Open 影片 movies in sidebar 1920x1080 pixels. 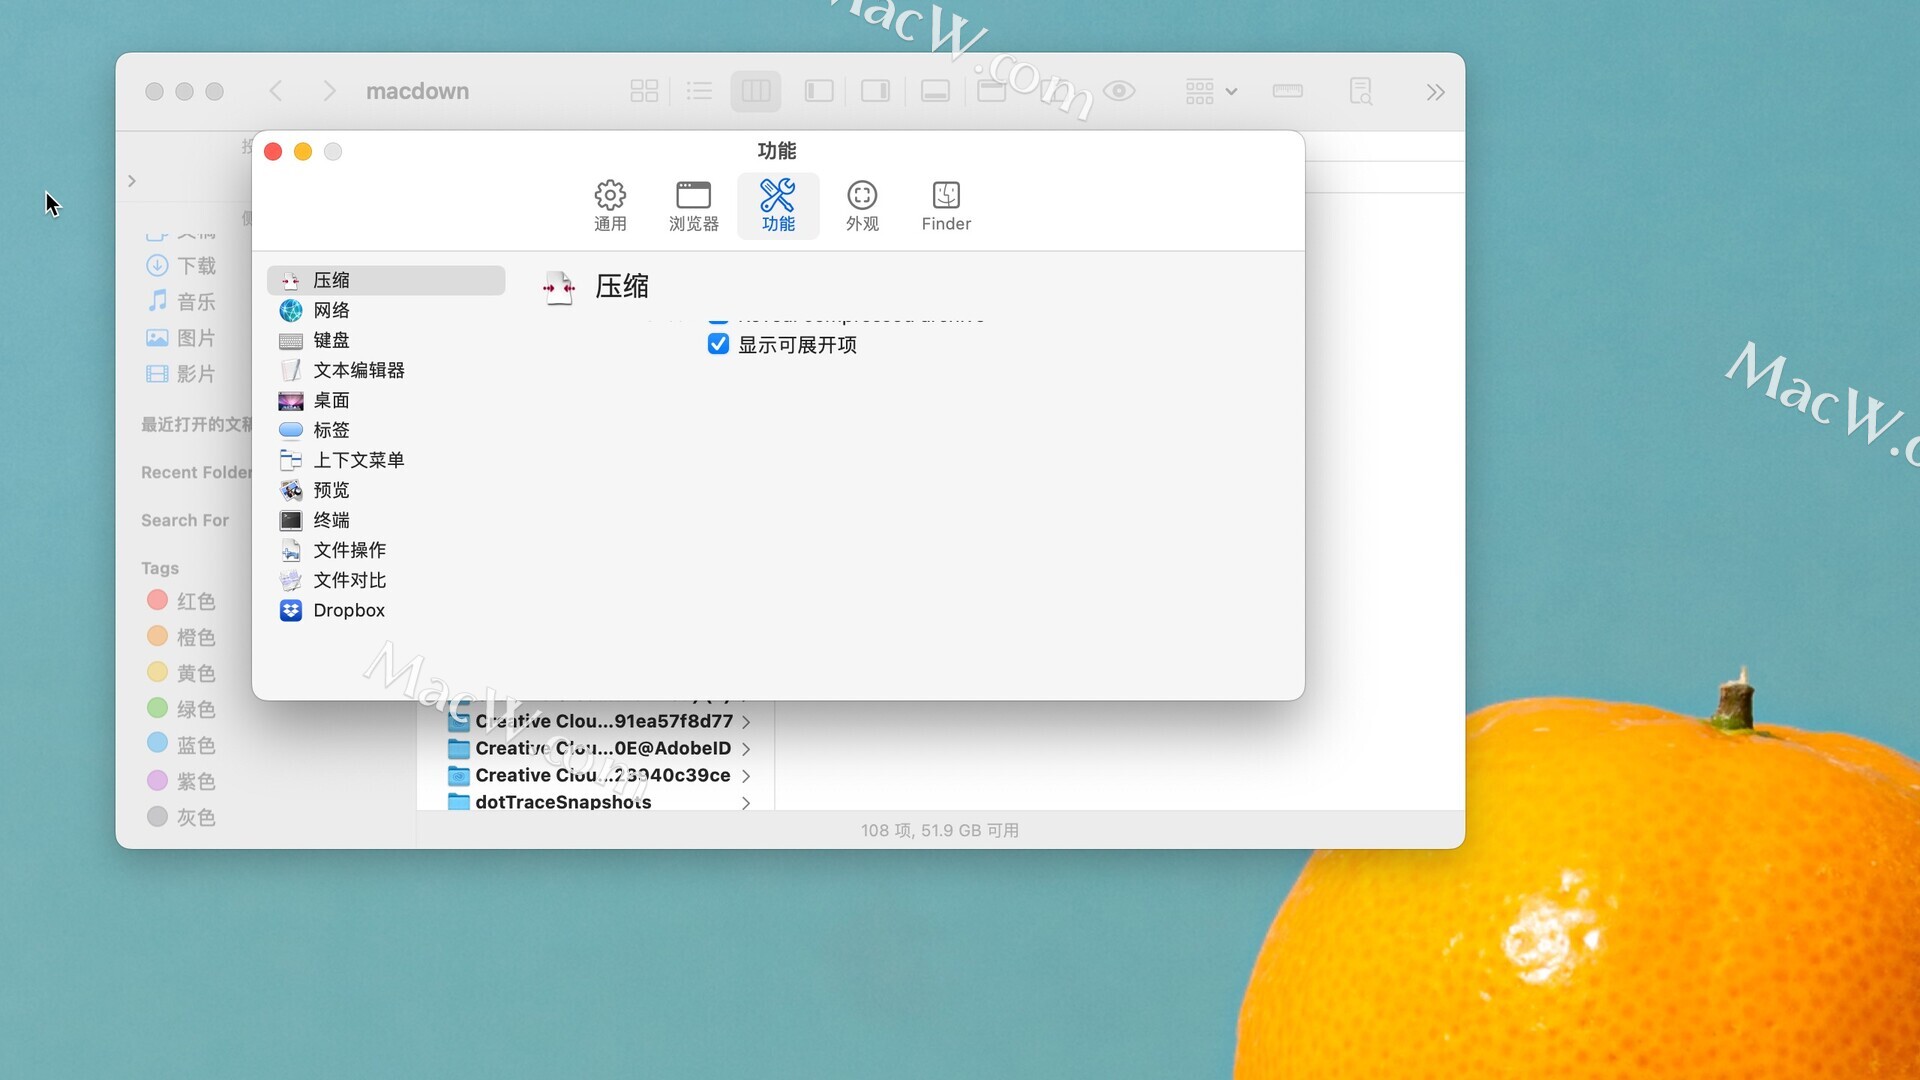coord(181,374)
